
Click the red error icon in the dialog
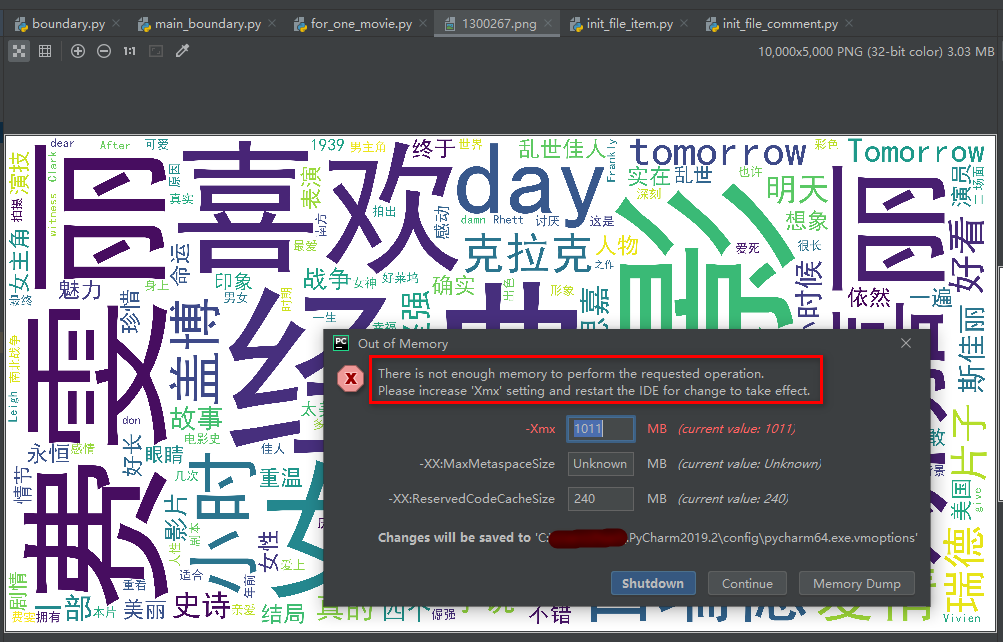(350, 379)
